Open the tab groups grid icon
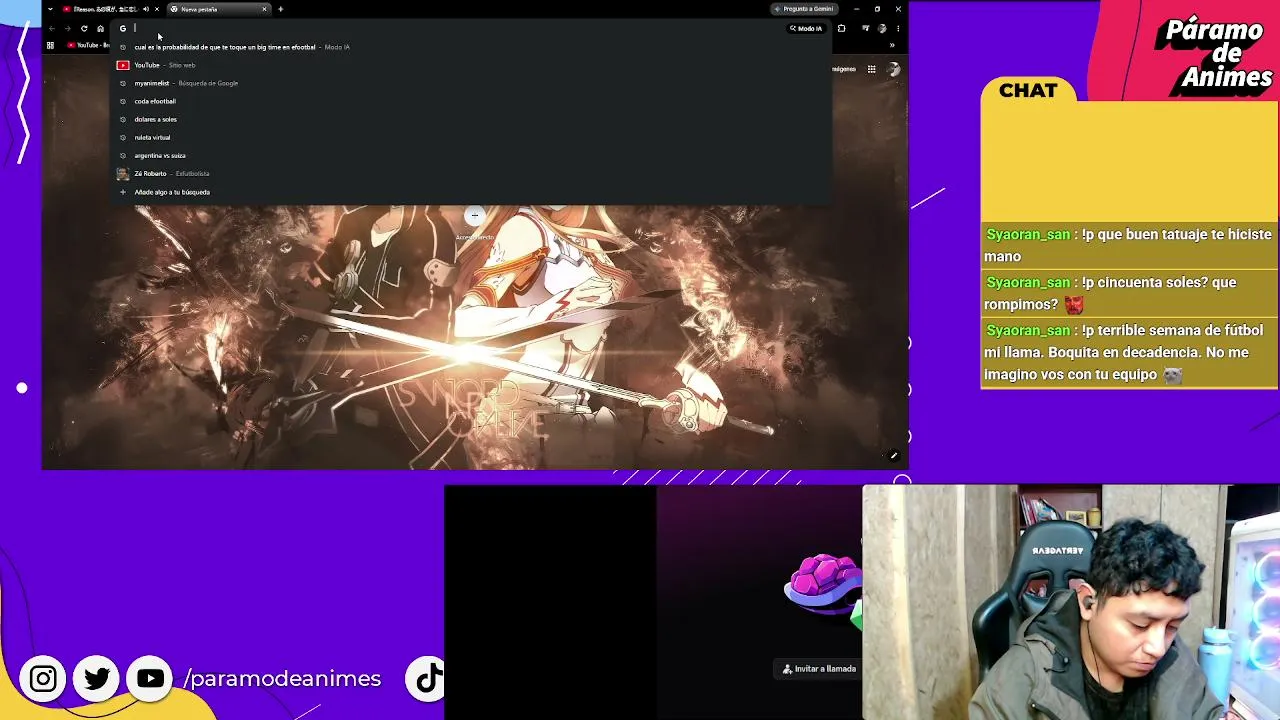The height and width of the screenshot is (720, 1280). (x=50, y=45)
